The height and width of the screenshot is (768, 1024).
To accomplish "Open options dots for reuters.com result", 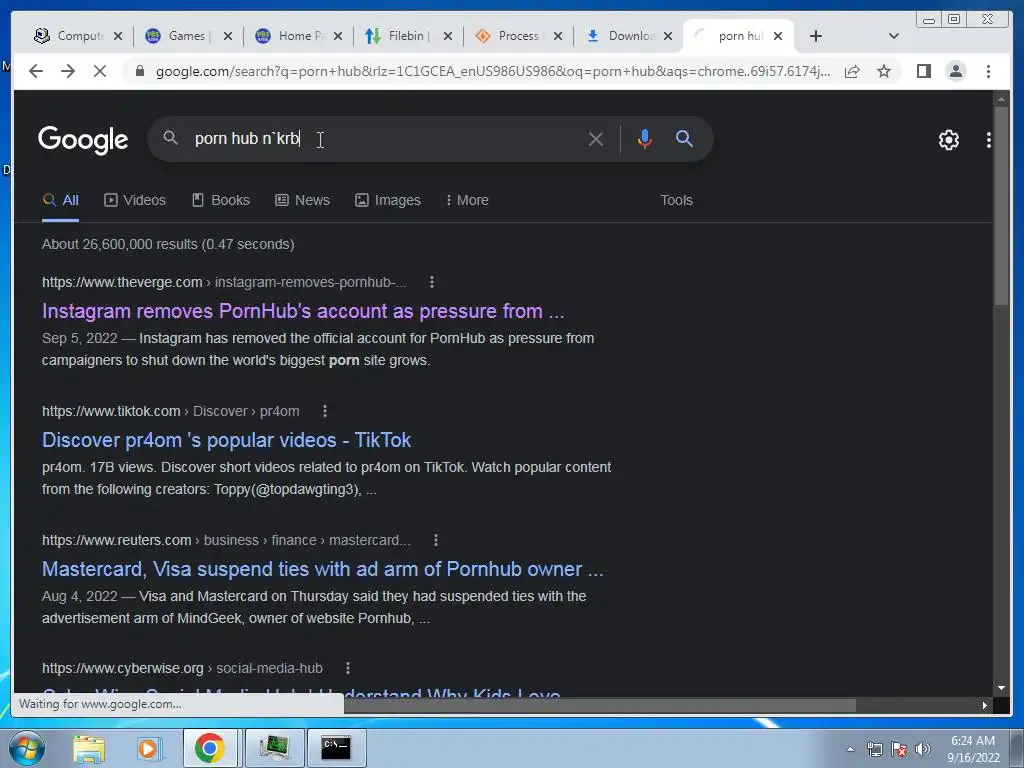I will [x=436, y=541].
